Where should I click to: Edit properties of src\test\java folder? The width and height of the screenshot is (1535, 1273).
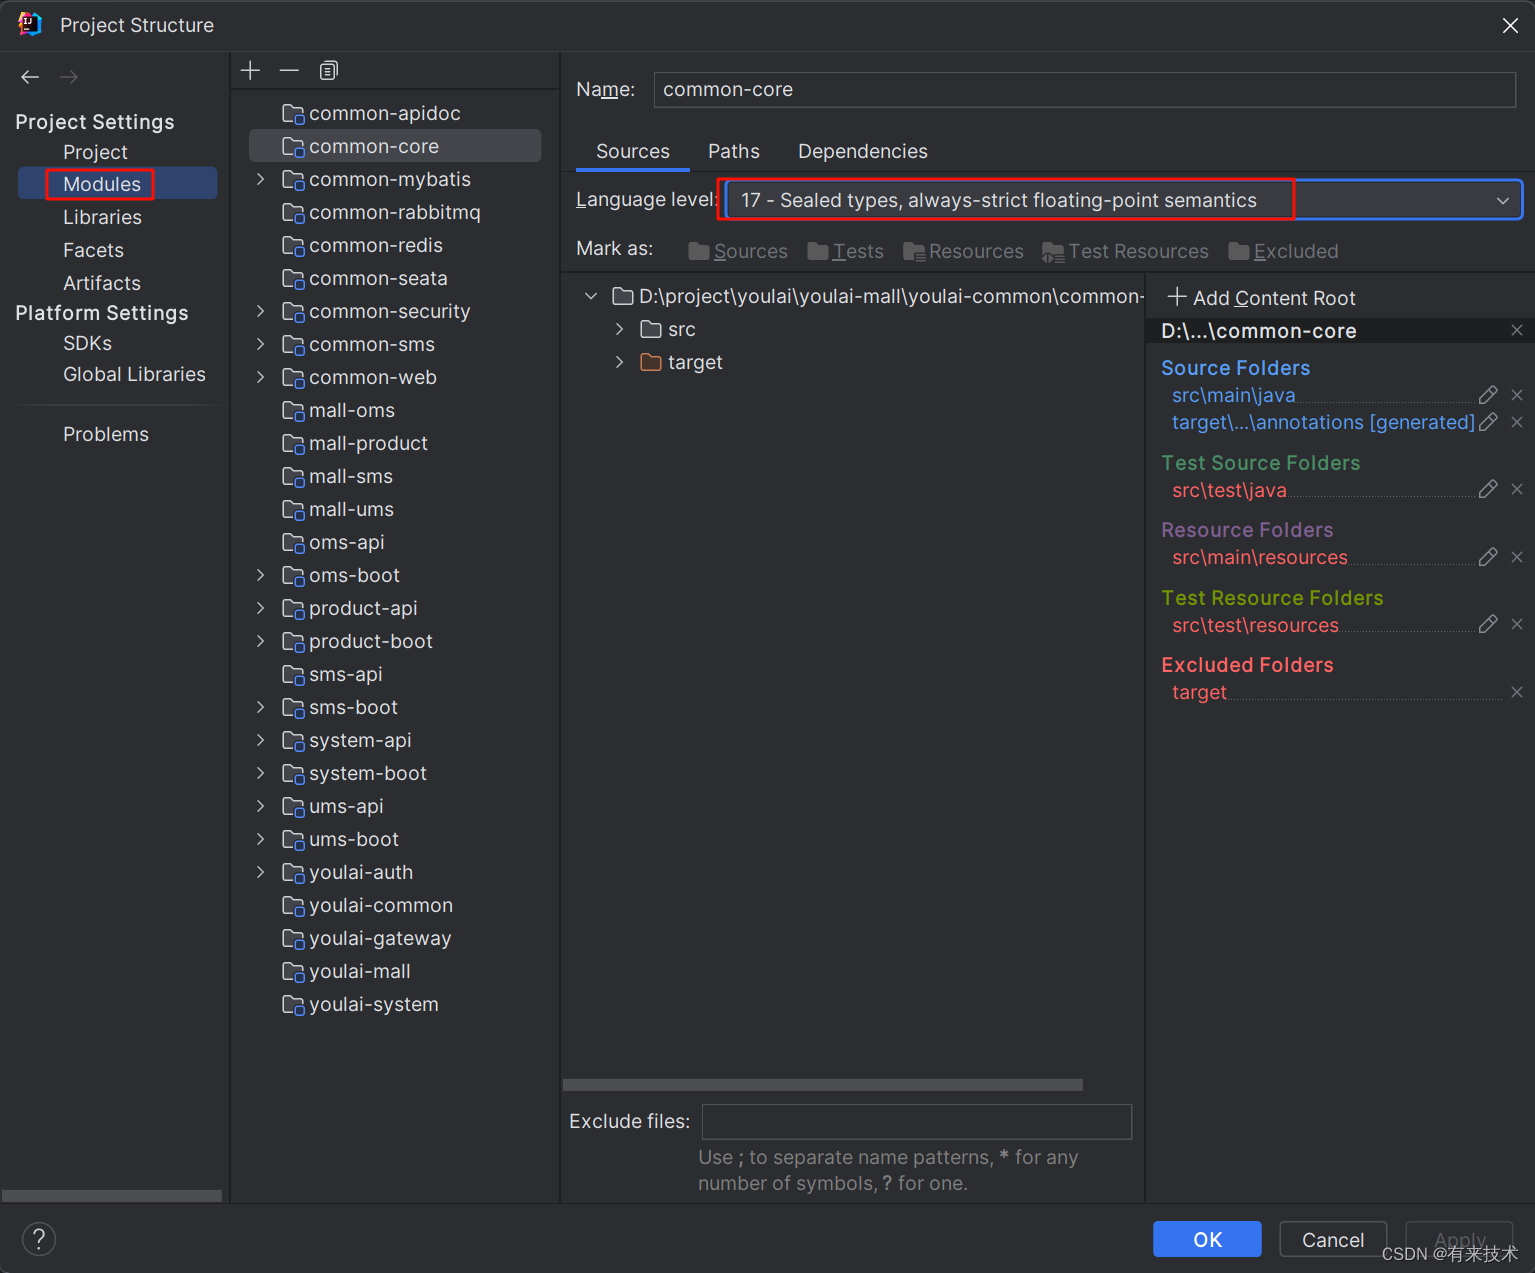click(x=1488, y=489)
